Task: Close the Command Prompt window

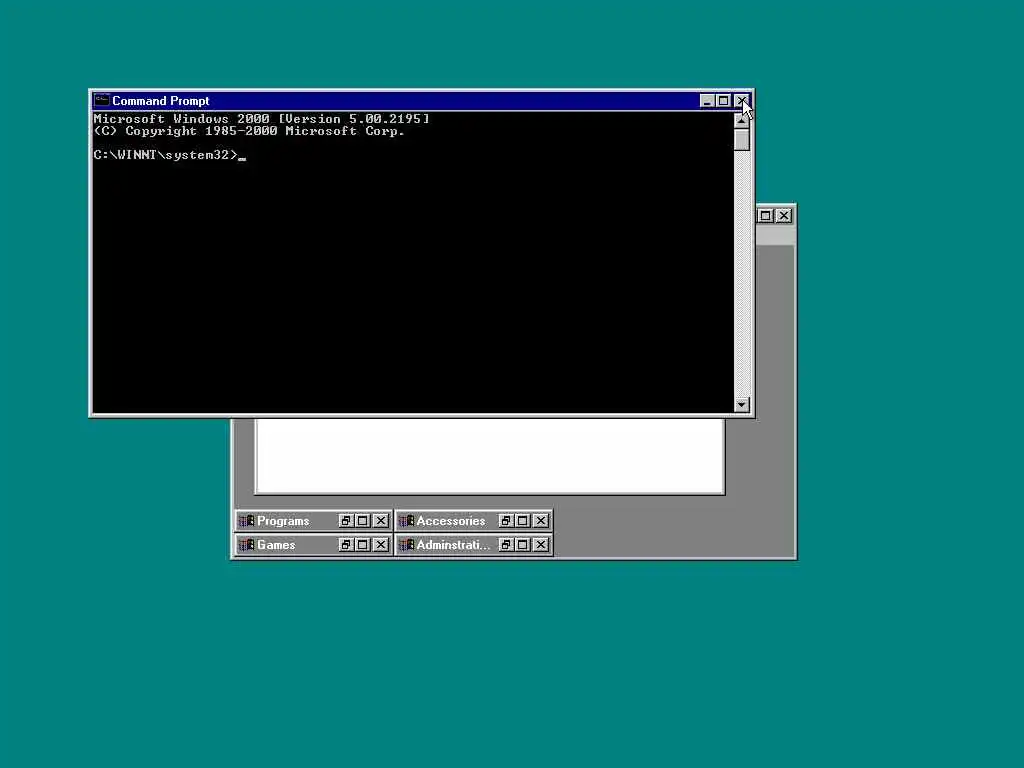Action: pos(741,101)
